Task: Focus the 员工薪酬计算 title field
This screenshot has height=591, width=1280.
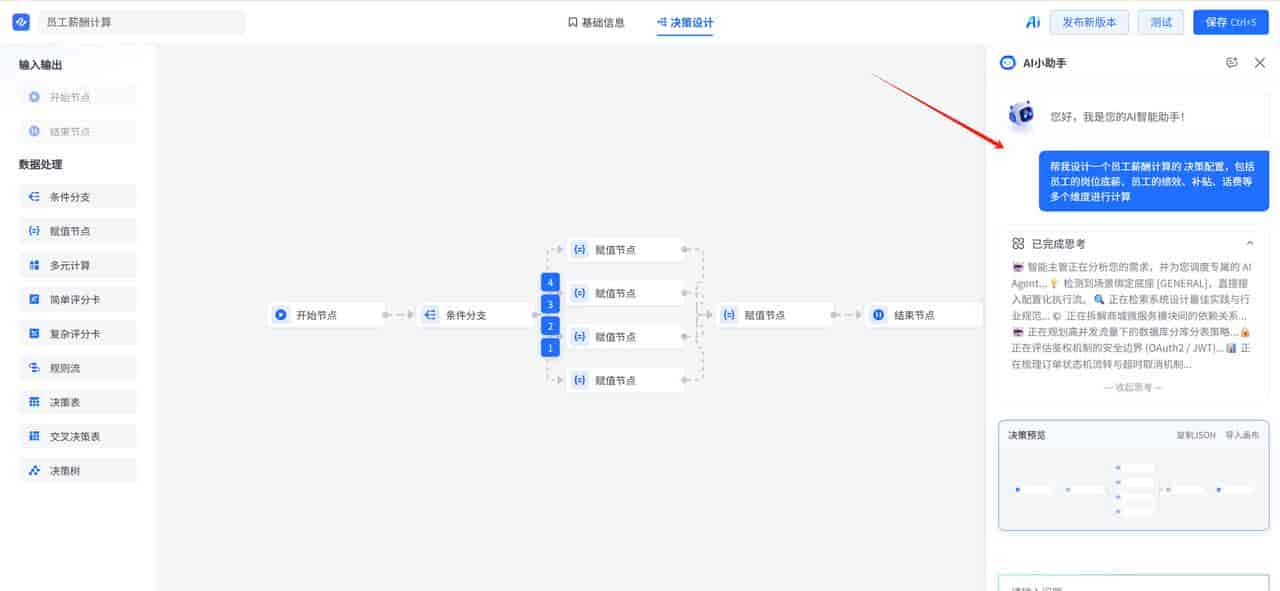Action: pyautogui.click(x=141, y=22)
